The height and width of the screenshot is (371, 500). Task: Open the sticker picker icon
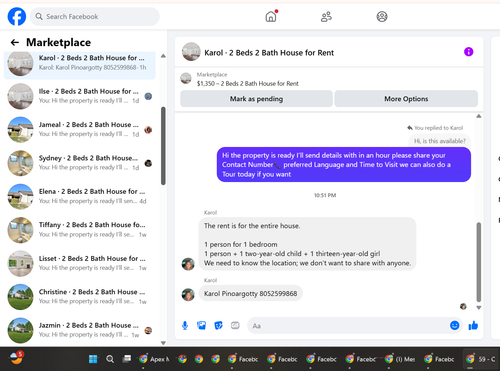[218, 325]
